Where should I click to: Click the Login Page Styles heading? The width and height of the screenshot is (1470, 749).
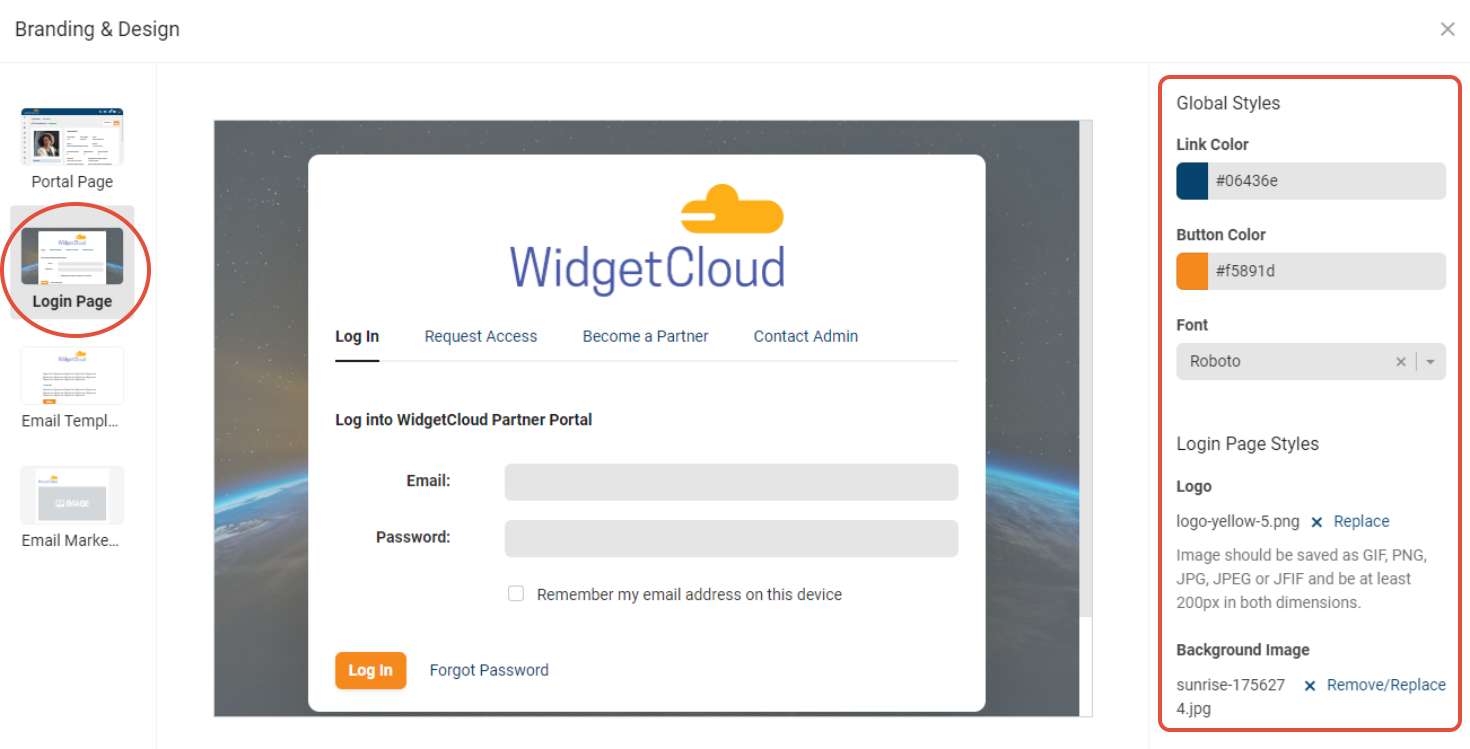click(x=1247, y=444)
